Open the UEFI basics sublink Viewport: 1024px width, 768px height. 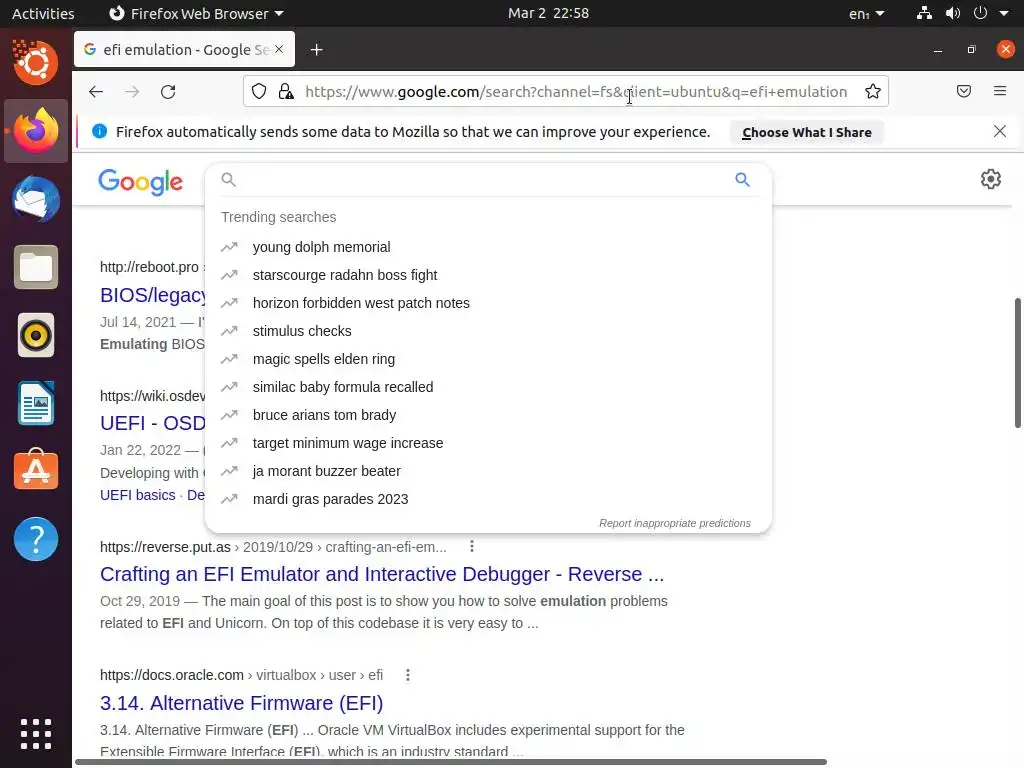click(138, 495)
